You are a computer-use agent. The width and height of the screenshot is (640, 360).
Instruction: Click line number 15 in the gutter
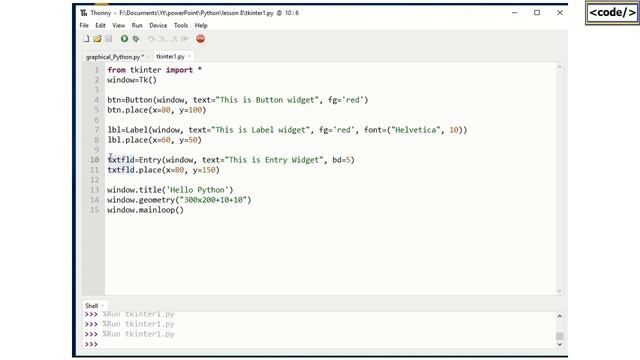pyautogui.click(x=95, y=210)
